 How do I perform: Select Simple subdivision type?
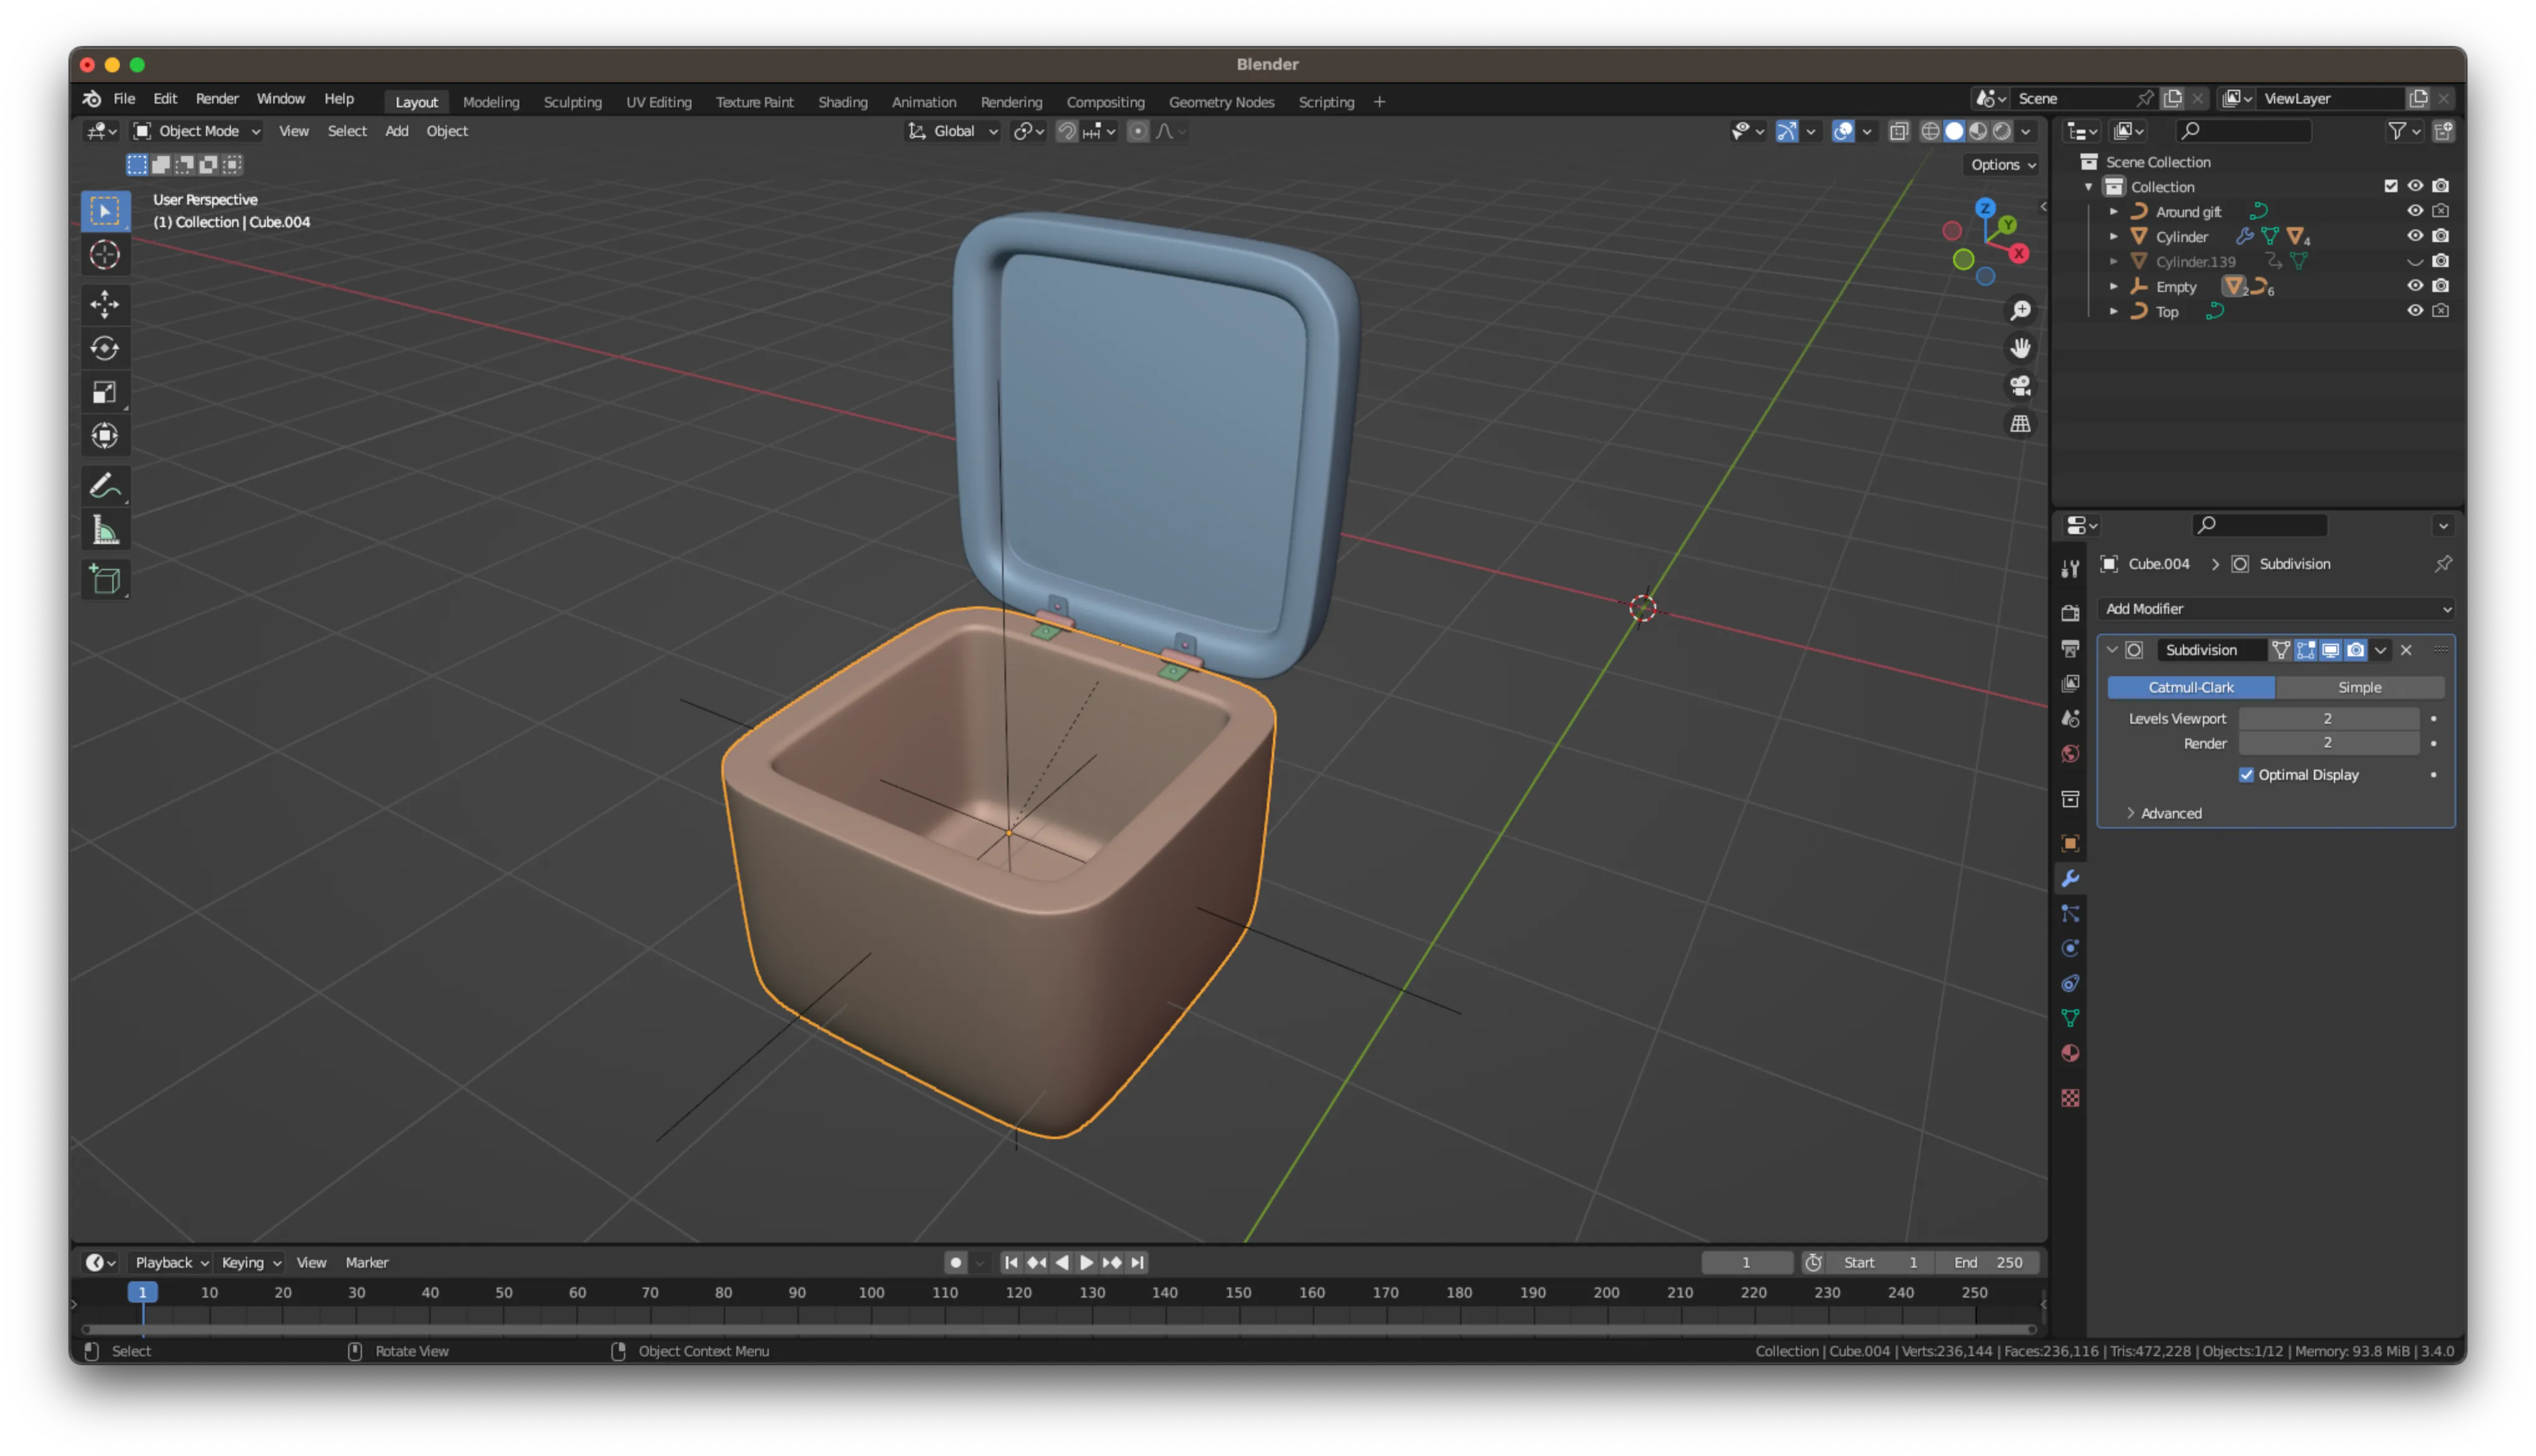pyautogui.click(x=2359, y=688)
